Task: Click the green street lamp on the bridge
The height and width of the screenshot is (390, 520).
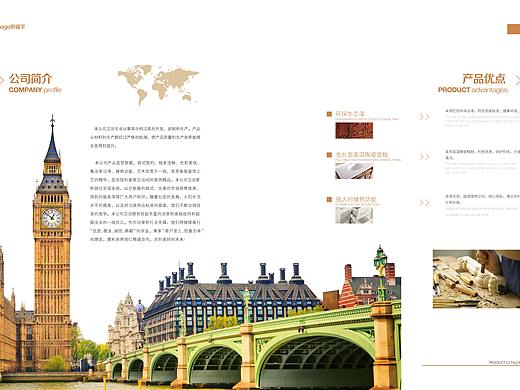Action: pyautogui.click(x=380, y=273)
